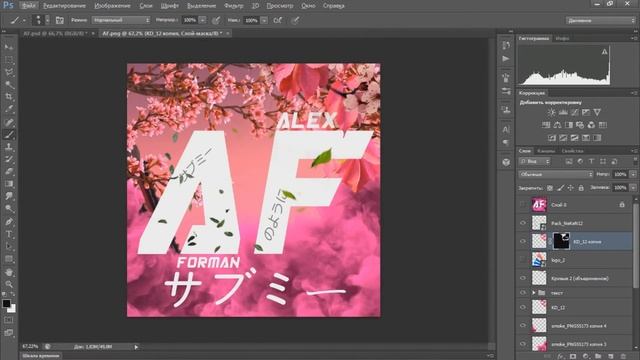Open the Фильтр menu
Screen dimensions: 640x360
point(233,6)
